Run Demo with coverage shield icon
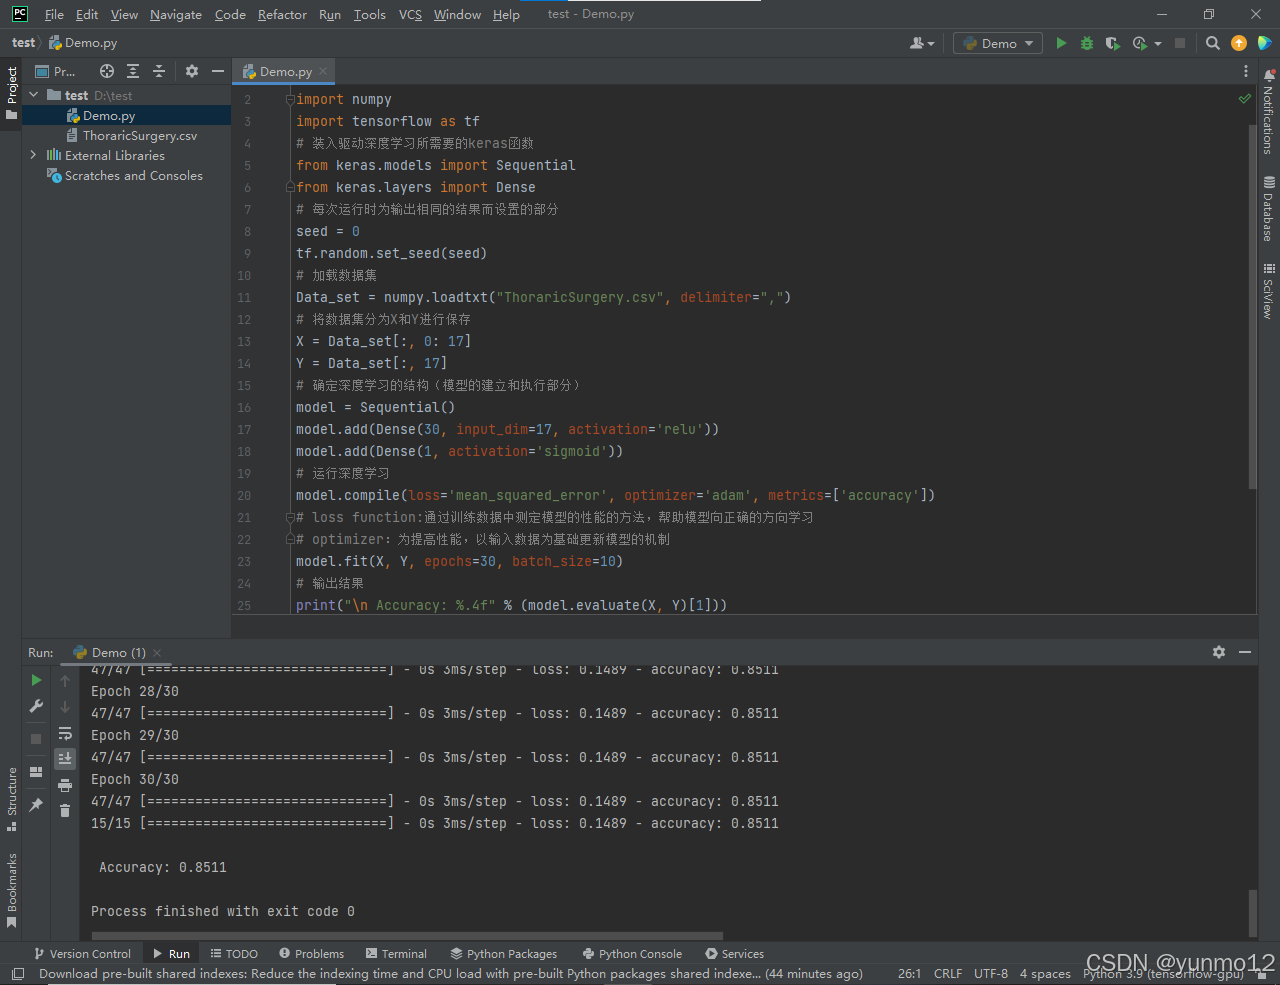The image size is (1280, 985). [1112, 43]
